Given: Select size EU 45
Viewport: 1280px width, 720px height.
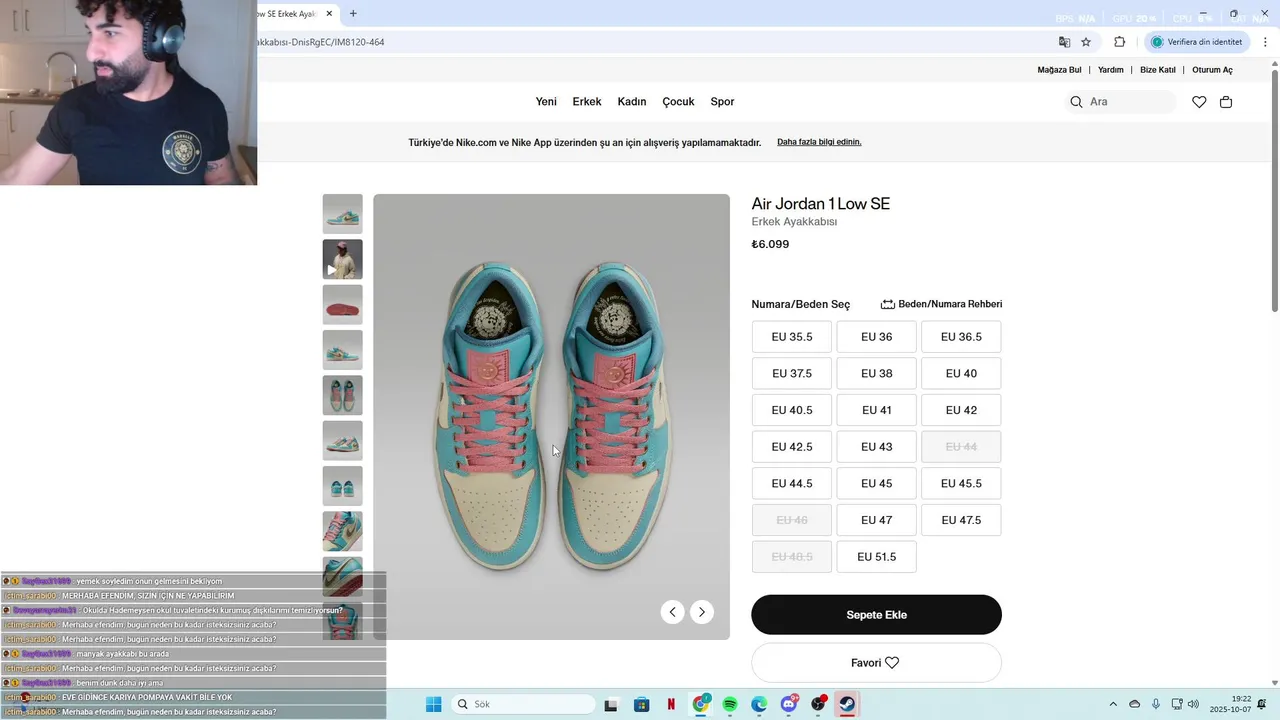Looking at the screenshot, I should point(877,483).
